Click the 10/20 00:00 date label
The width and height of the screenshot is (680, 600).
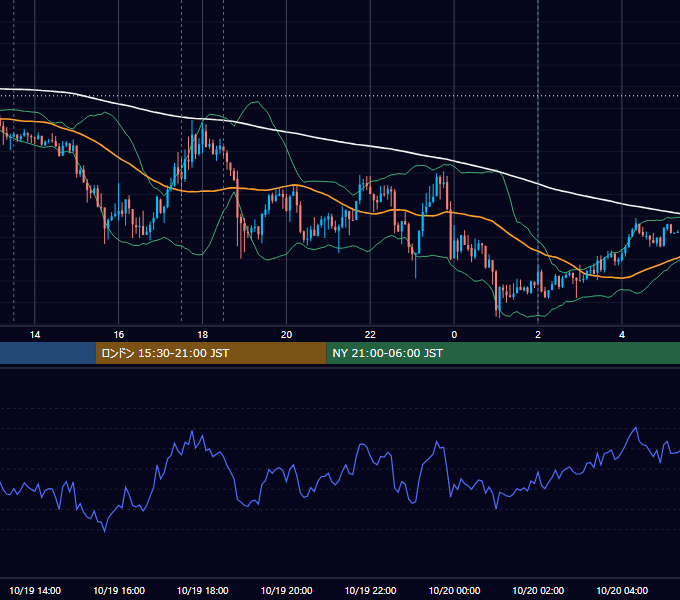tap(454, 590)
